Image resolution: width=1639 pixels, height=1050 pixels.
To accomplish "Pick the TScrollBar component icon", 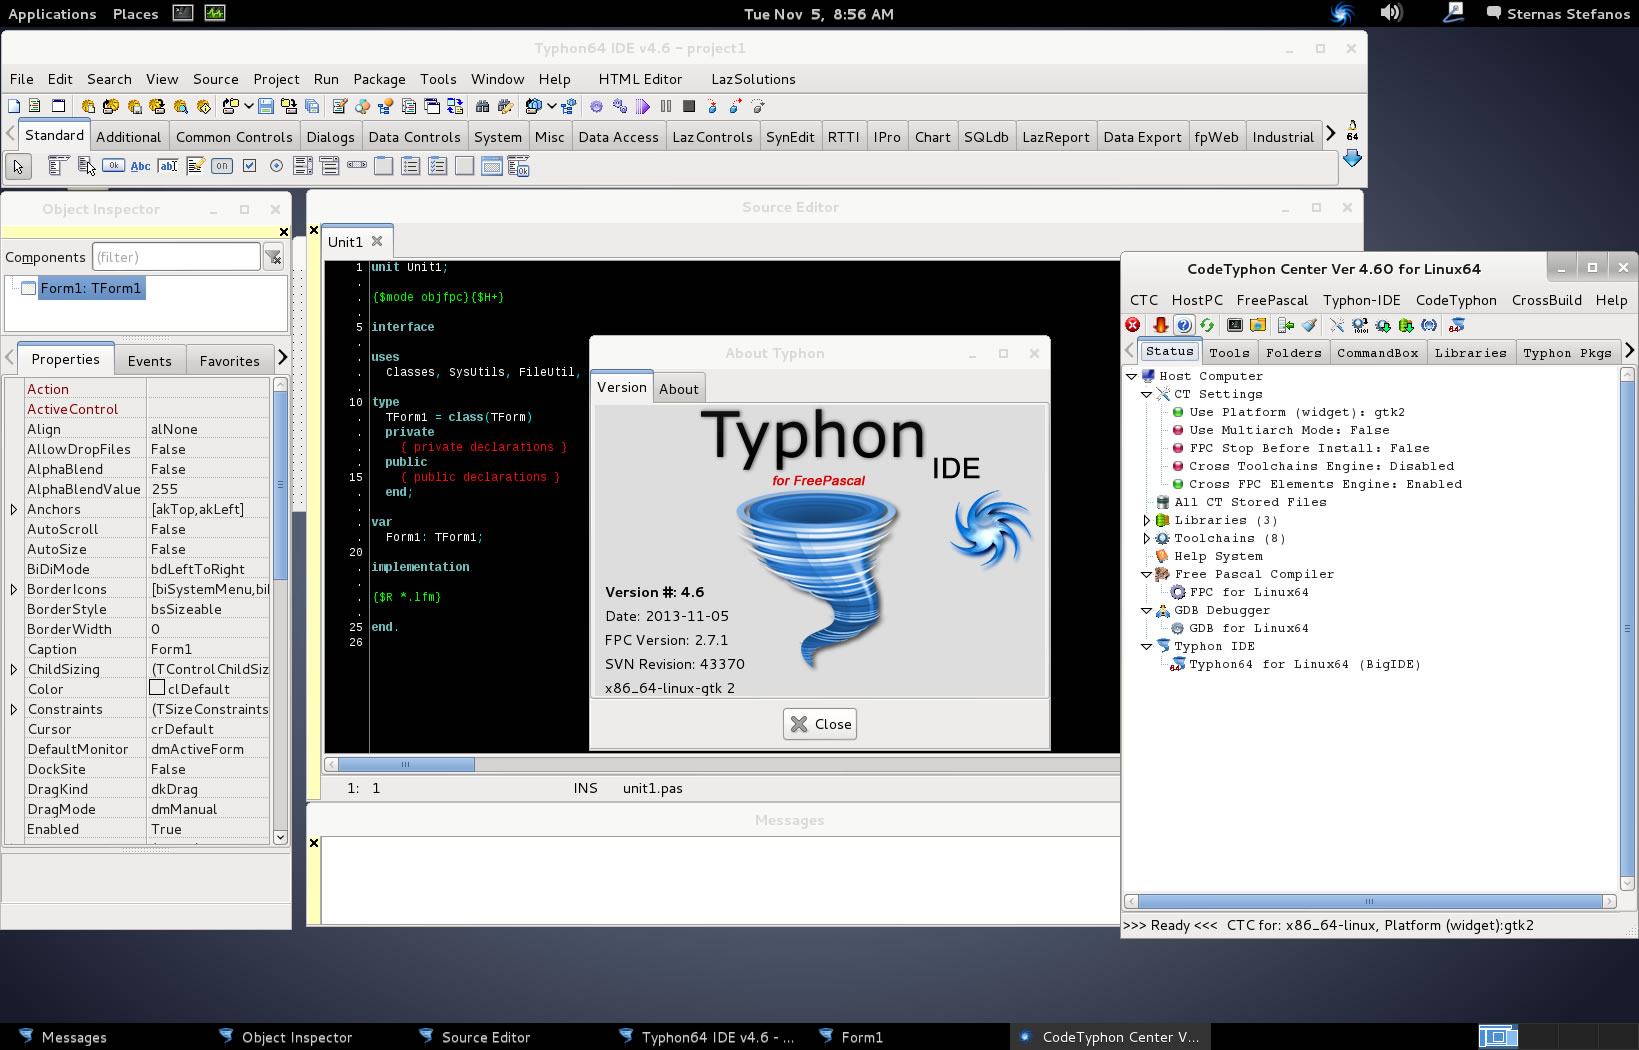I will tap(357, 165).
